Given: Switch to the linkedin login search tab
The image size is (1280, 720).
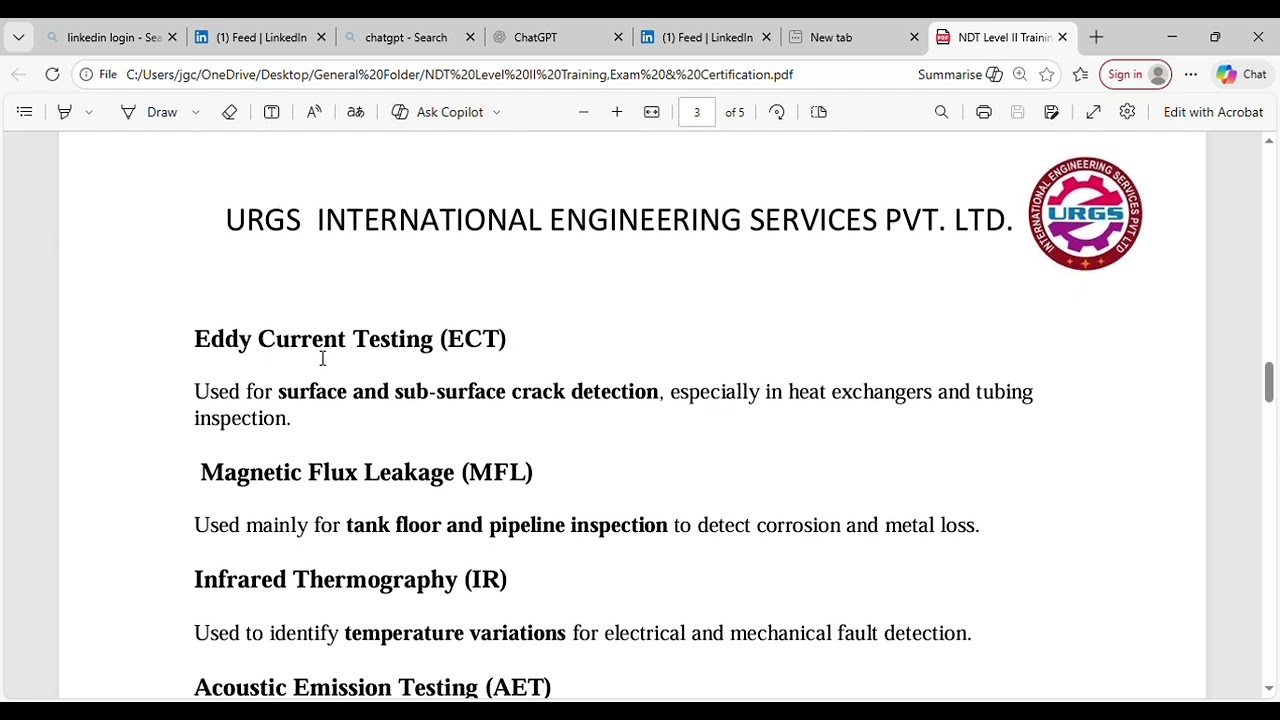Looking at the screenshot, I should coord(110,37).
